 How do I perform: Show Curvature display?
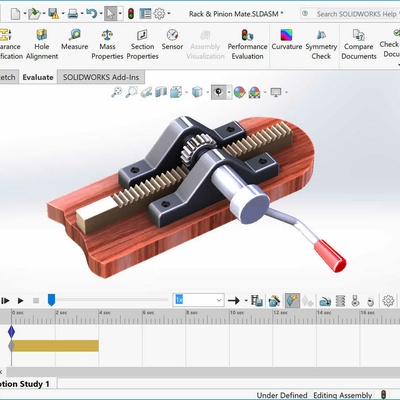coord(287,40)
